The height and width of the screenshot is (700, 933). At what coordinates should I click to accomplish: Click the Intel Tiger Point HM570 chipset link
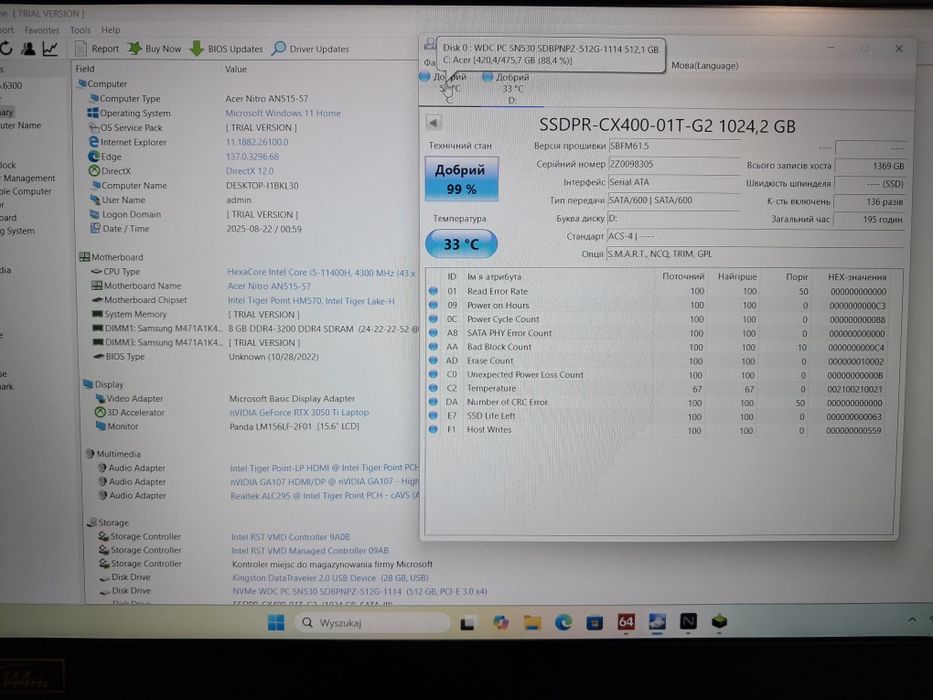(x=311, y=301)
